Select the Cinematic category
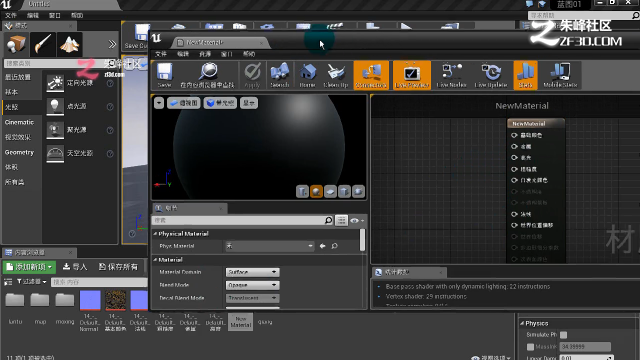Image resolution: width=640 pixels, height=360 pixels. (19, 122)
